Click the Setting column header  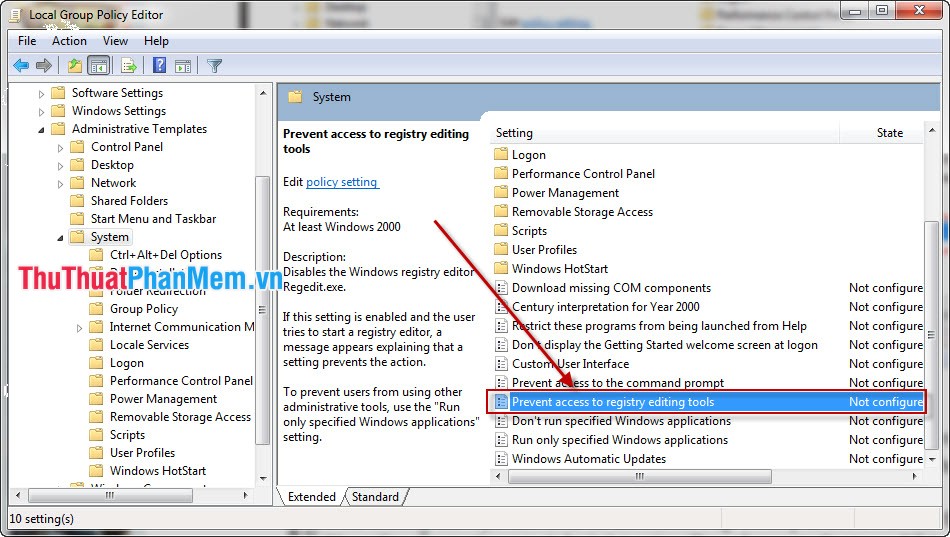click(664, 133)
